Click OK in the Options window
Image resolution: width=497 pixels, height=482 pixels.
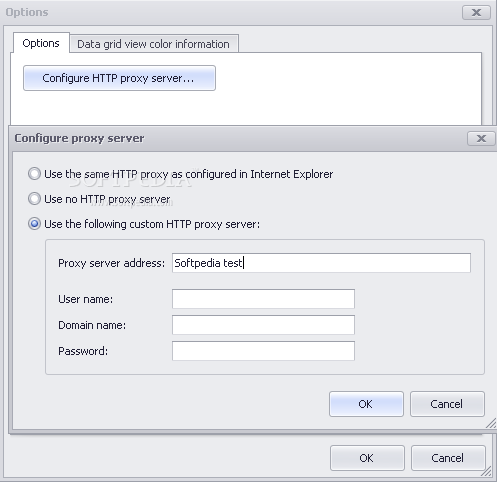click(367, 458)
